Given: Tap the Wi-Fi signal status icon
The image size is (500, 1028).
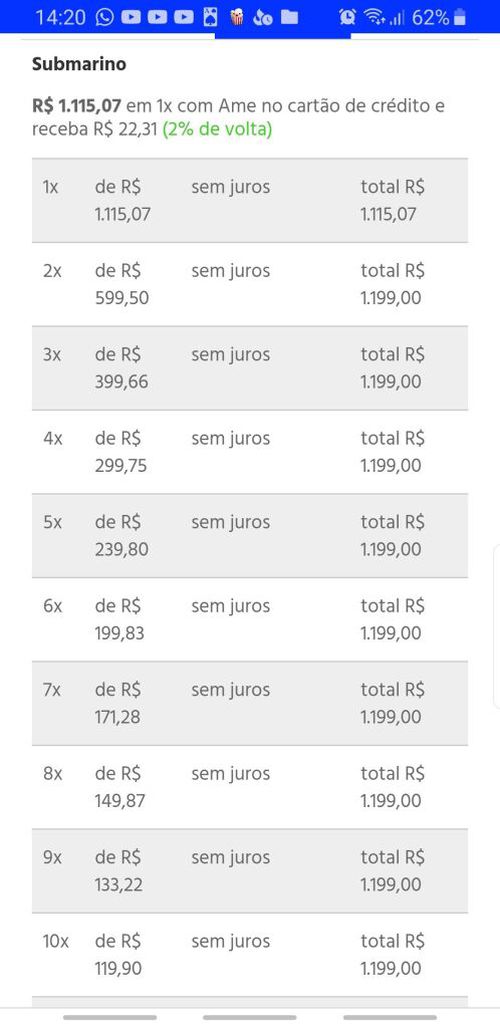Looking at the screenshot, I should pyautogui.click(x=374, y=18).
